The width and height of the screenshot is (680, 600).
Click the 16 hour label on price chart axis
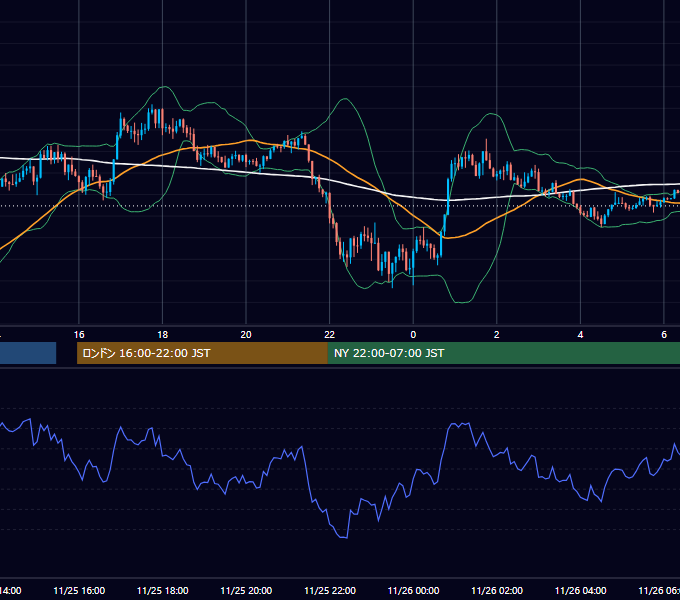pos(79,335)
